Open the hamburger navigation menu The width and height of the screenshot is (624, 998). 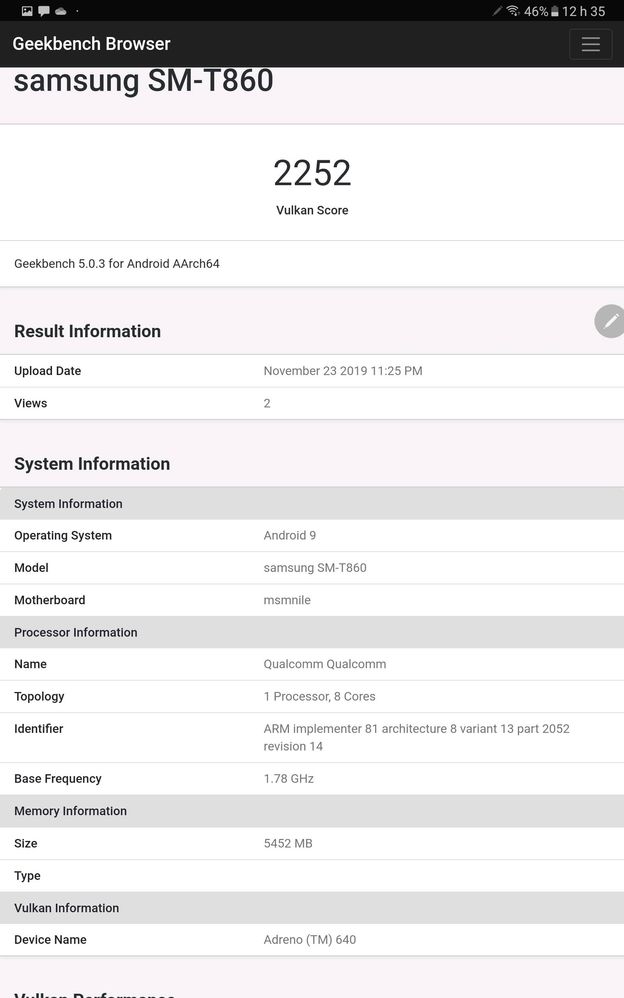590,44
